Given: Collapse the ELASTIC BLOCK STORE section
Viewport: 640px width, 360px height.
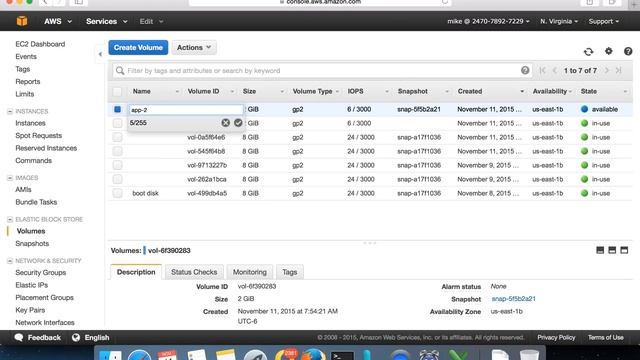Looking at the screenshot, I should 10,219.
